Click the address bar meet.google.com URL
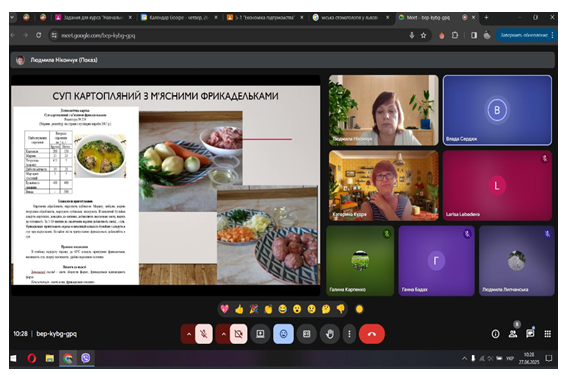Viewport: 565px width, 375px height. pyautogui.click(x=98, y=35)
